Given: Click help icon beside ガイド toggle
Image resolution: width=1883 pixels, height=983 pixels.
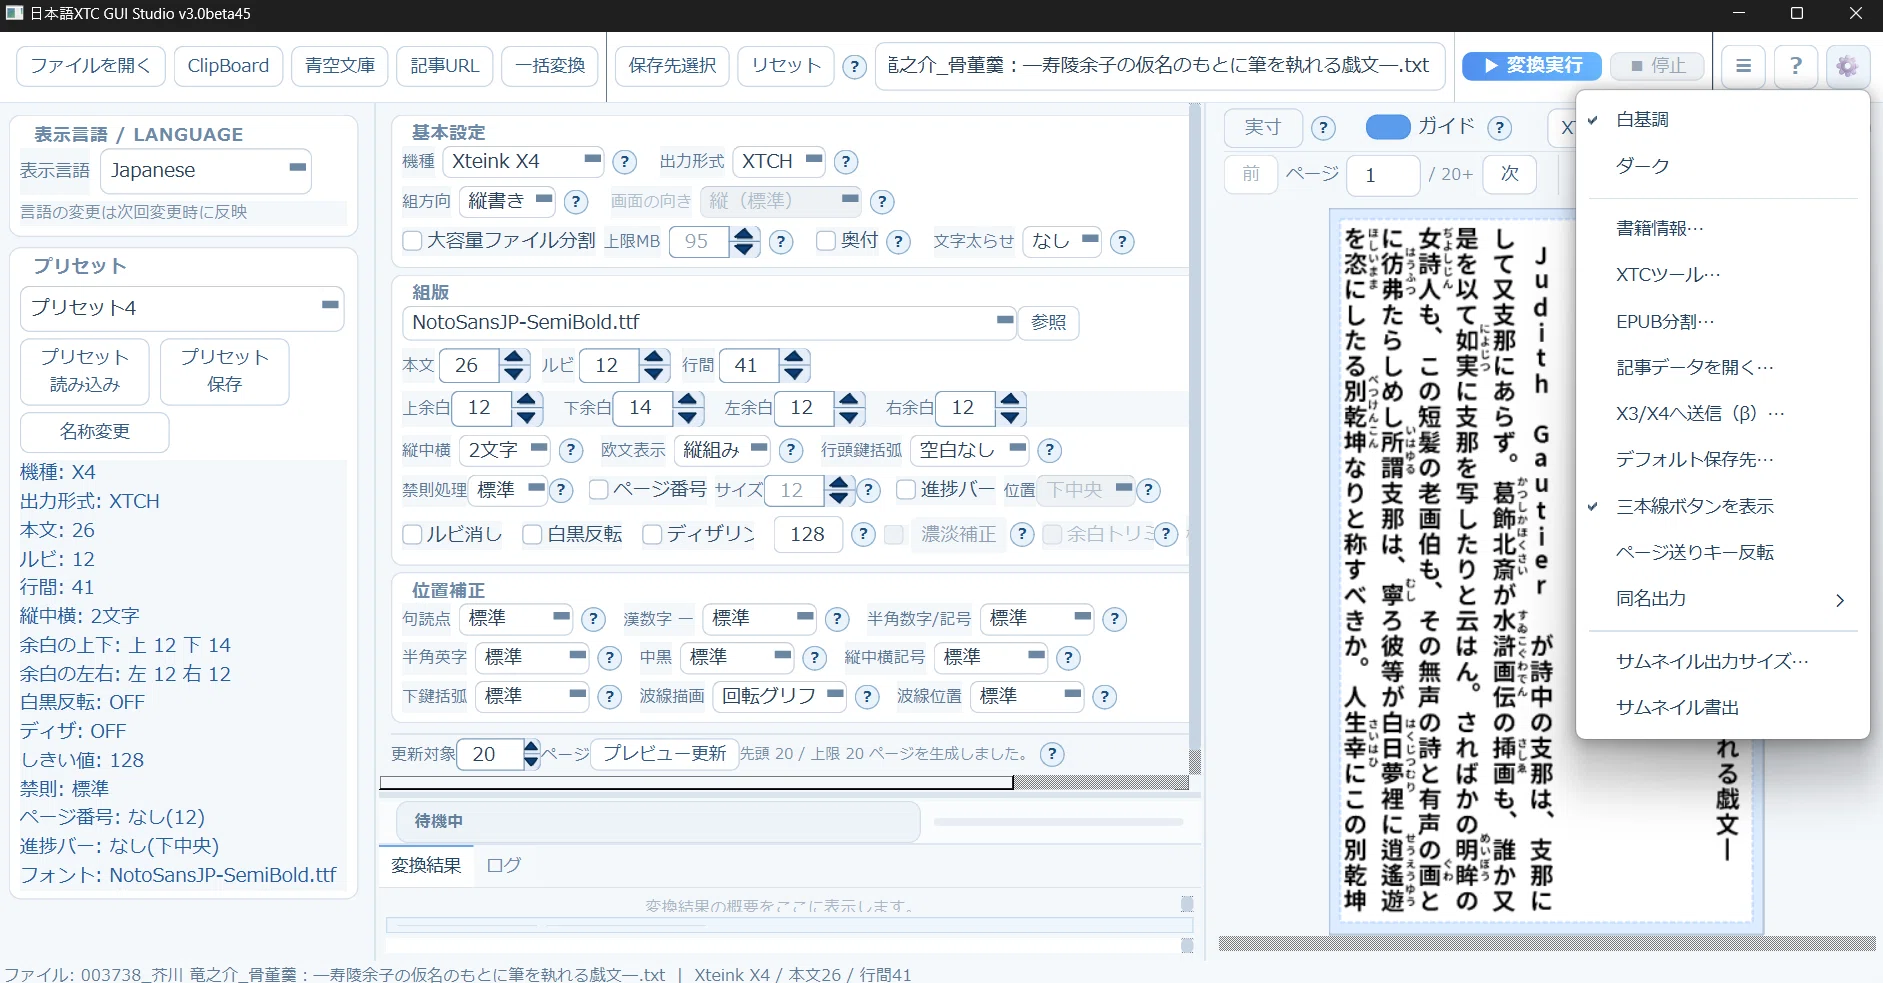Looking at the screenshot, I should [1499, 128].
